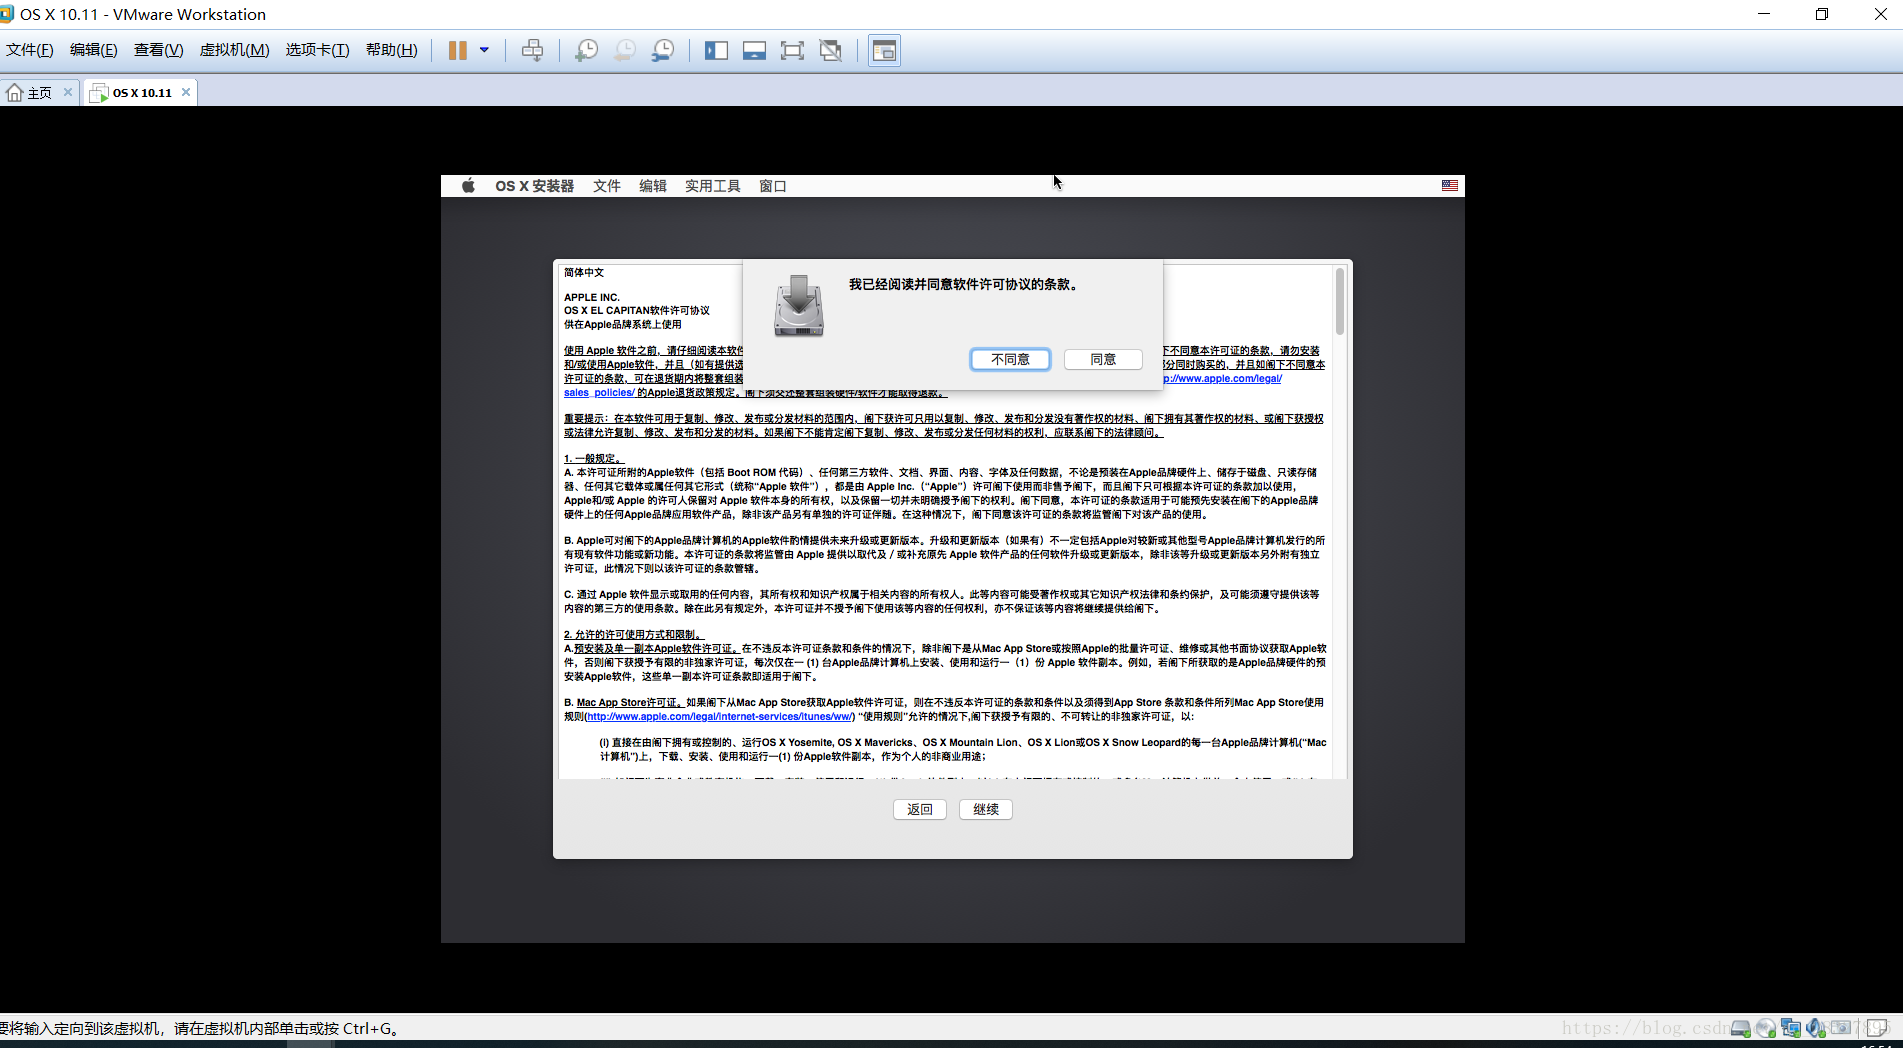Click the APPLE INC. text

click(x=592, y=298)
